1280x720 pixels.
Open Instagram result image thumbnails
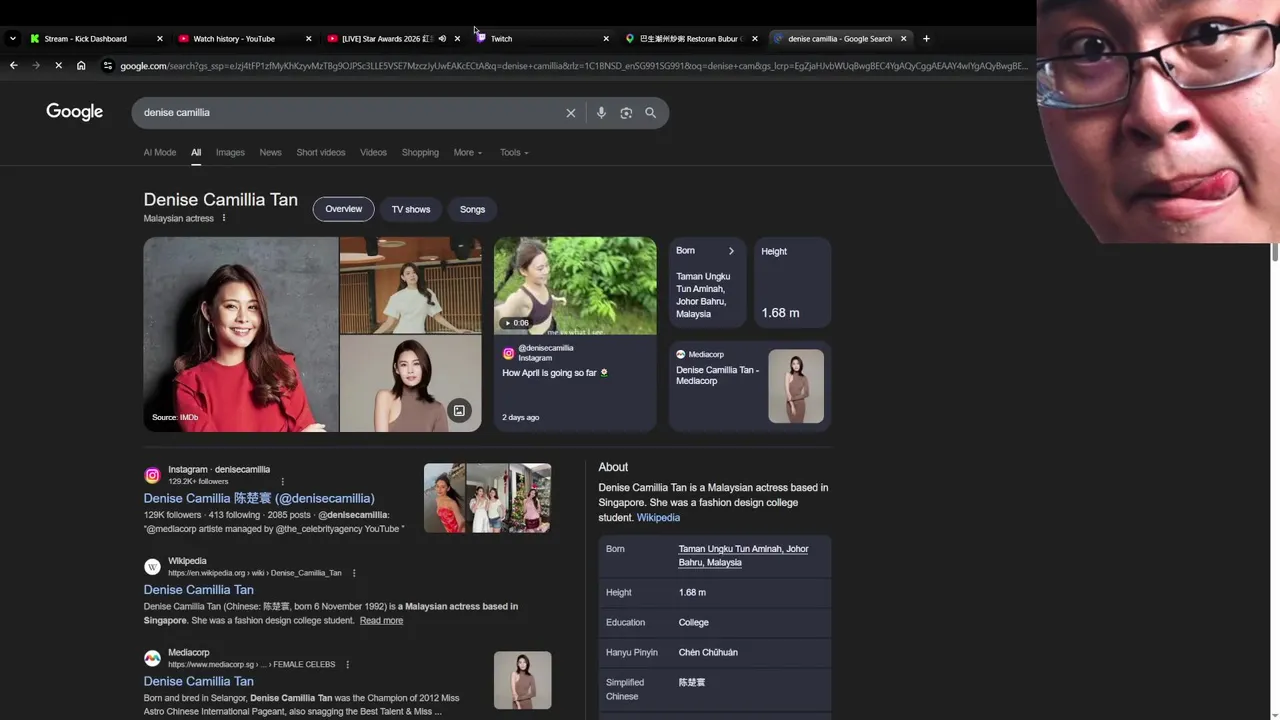click(x=487, y=498)
